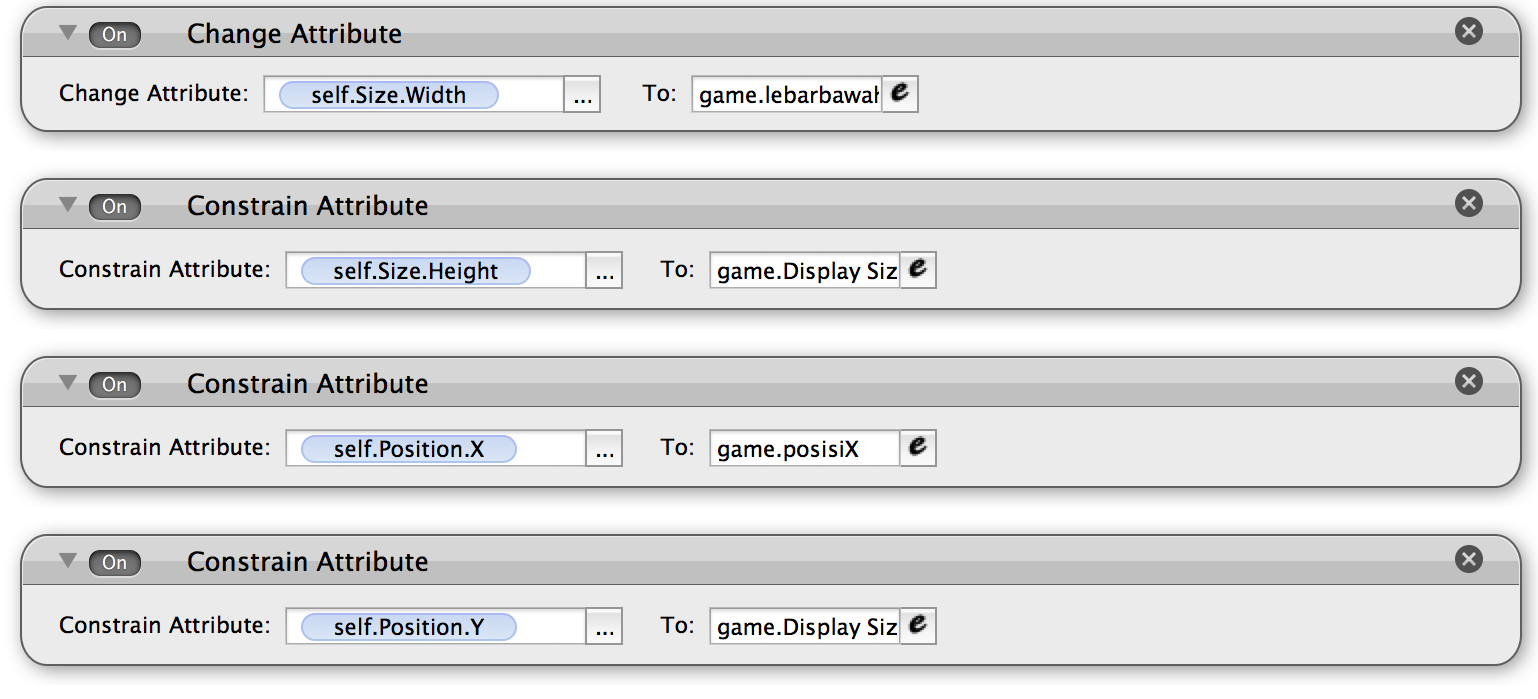Click the game.lebarbawah To field
Image resolution: width=1538 pixels, height=699 pixels.
787,96
